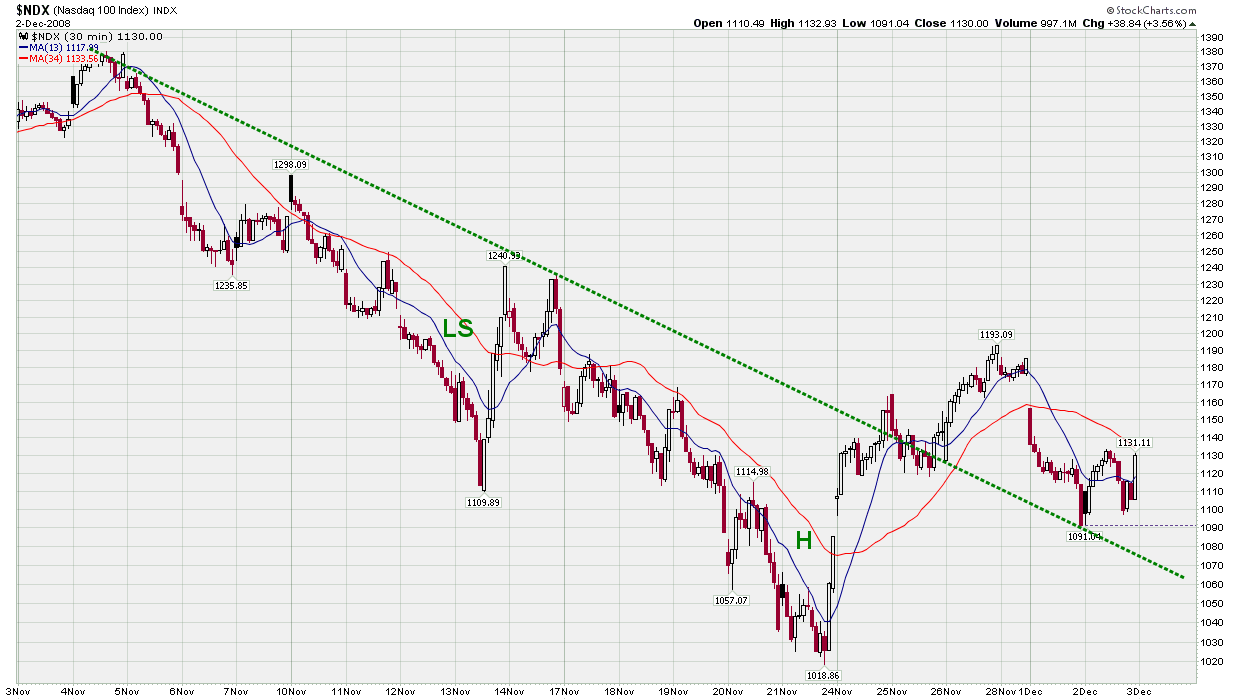Click the Chg +38.84 (+3.56%) value
The width and height of the screenshot is (1240, 700).
[x=1145, y=23]
